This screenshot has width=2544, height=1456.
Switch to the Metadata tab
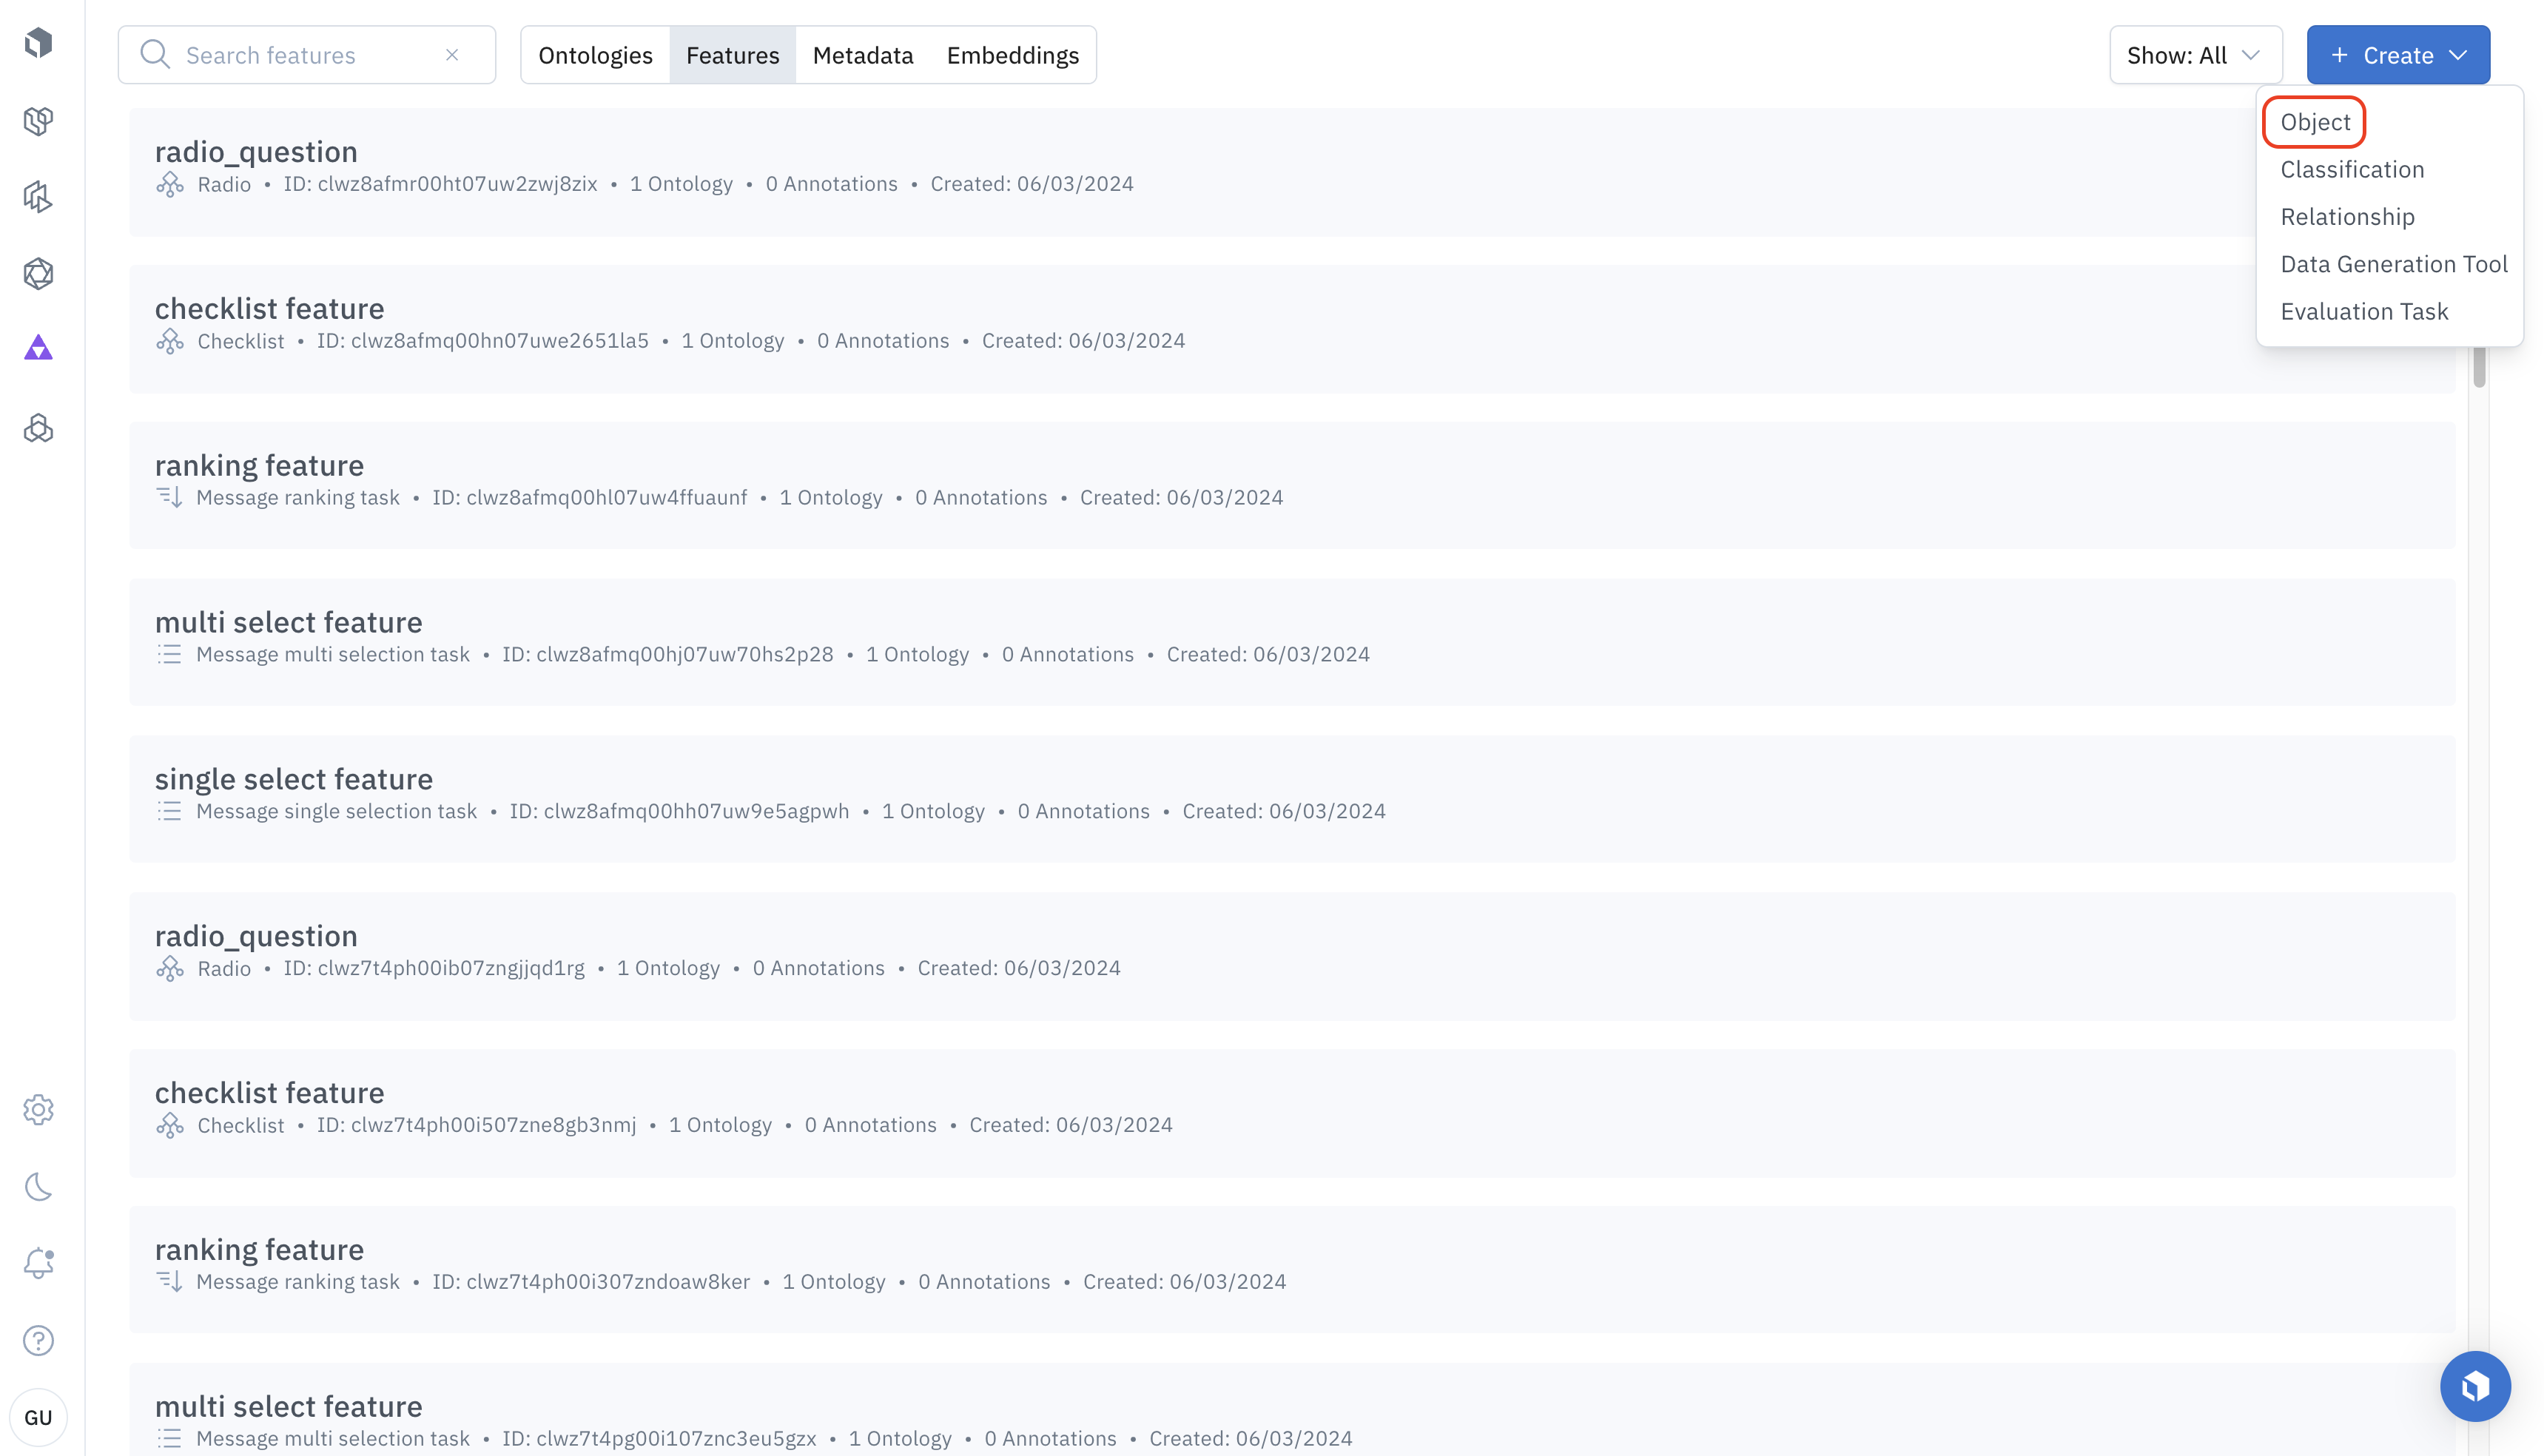(863, 55)
